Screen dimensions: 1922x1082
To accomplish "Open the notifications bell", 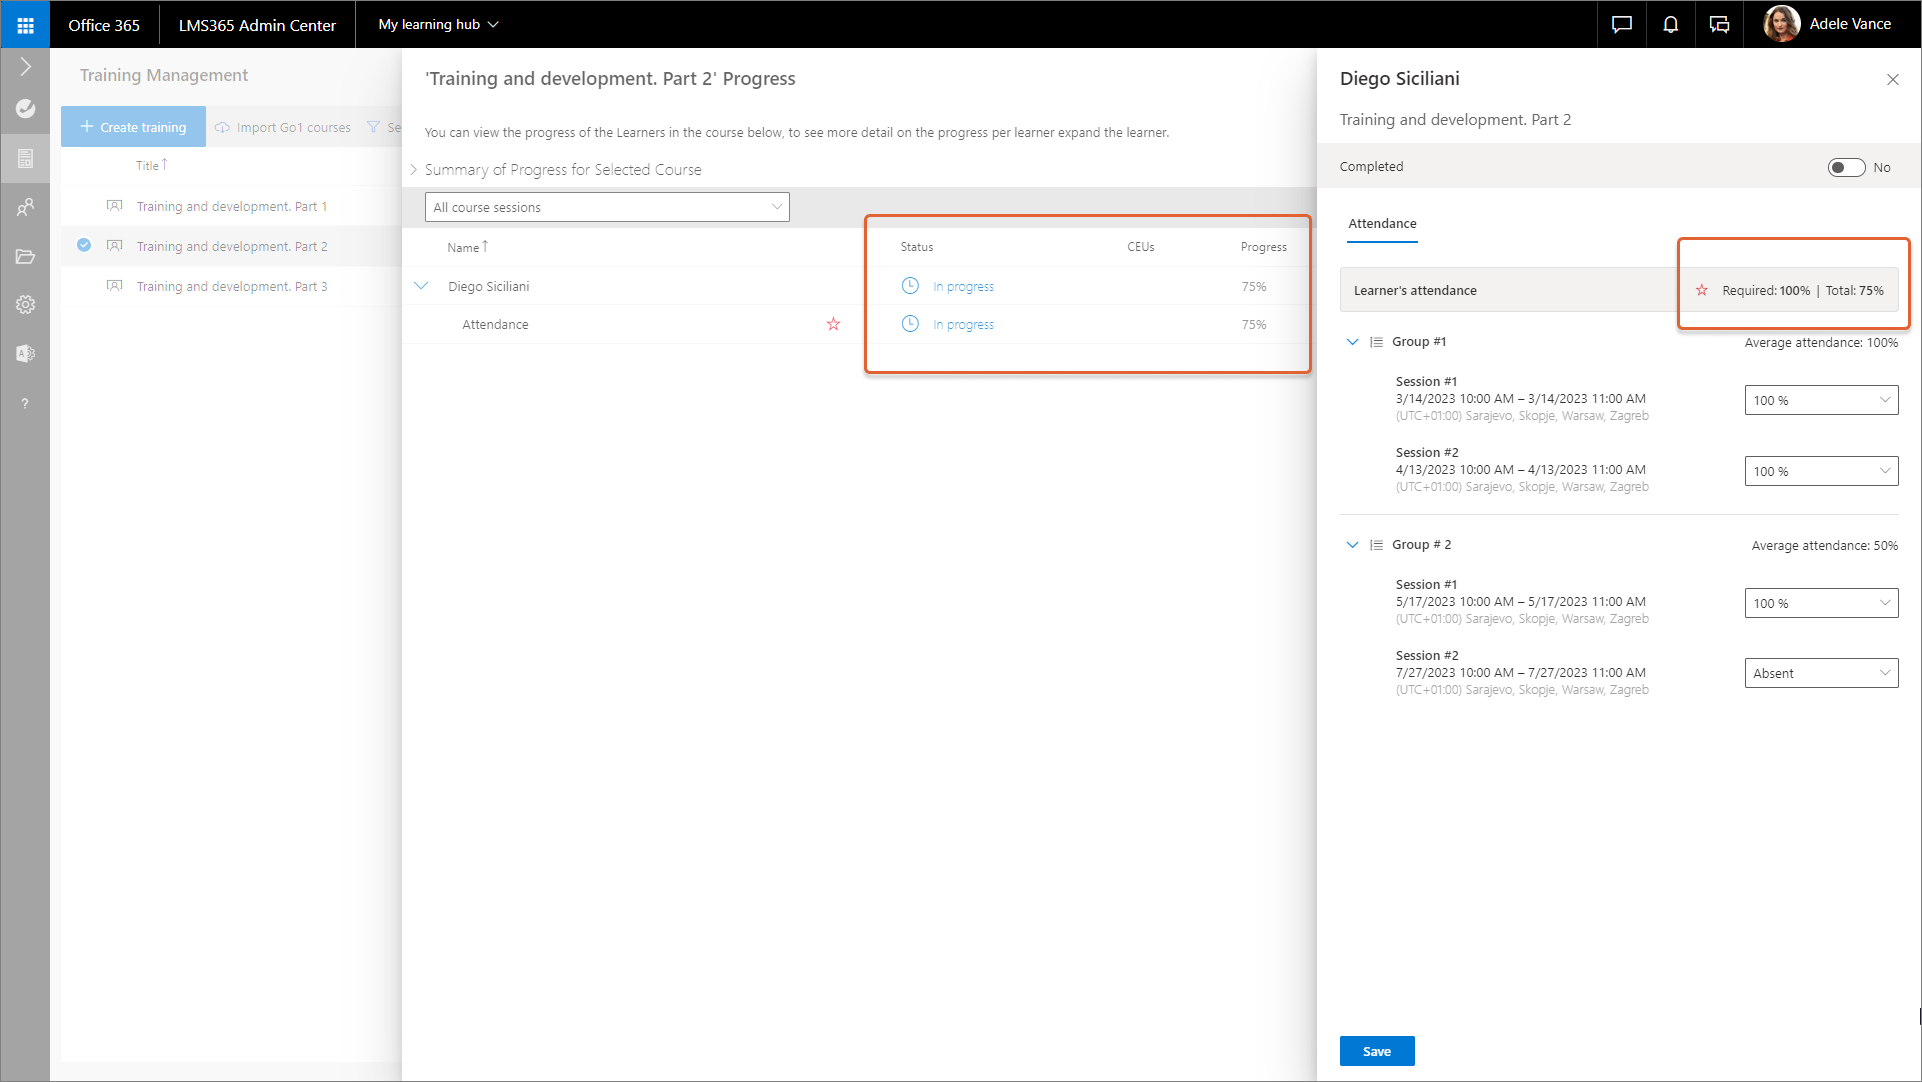I will (x=1670, y=25).
